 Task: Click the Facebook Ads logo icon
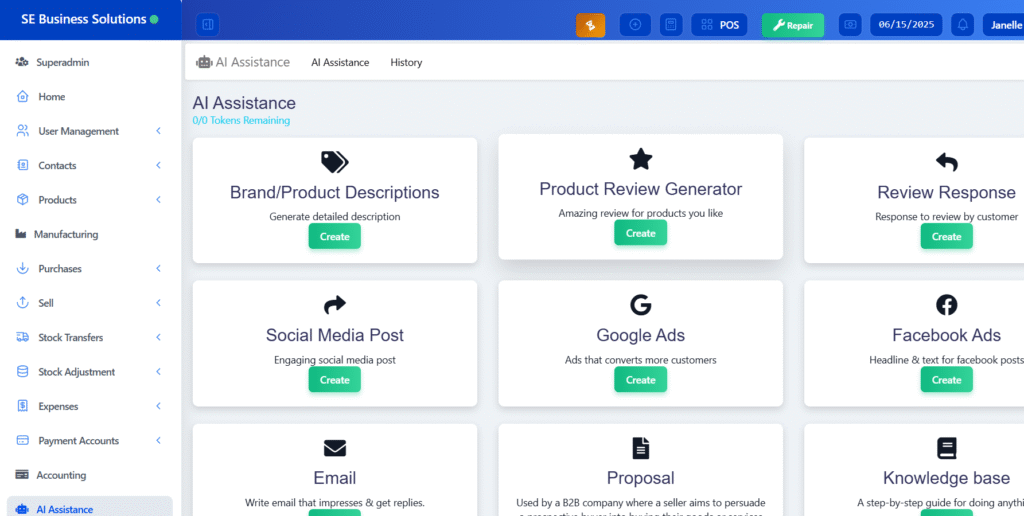(946, 305)
